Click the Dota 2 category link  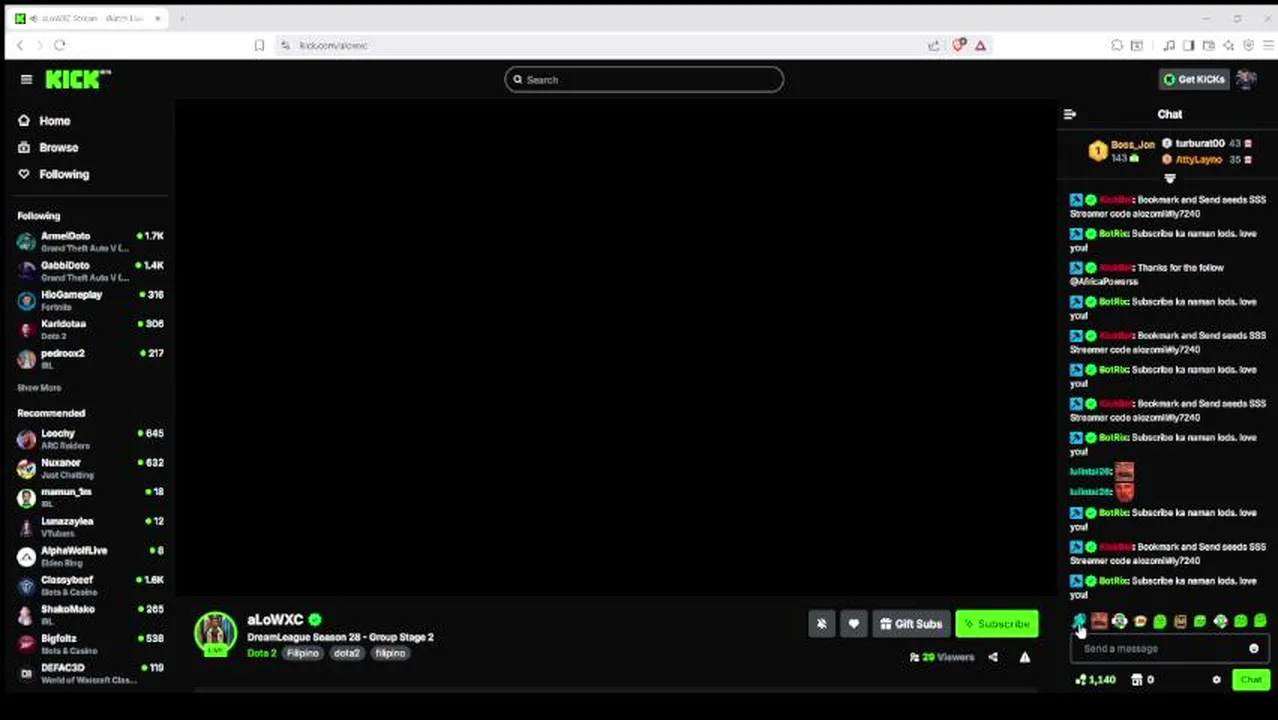(261, 654)
